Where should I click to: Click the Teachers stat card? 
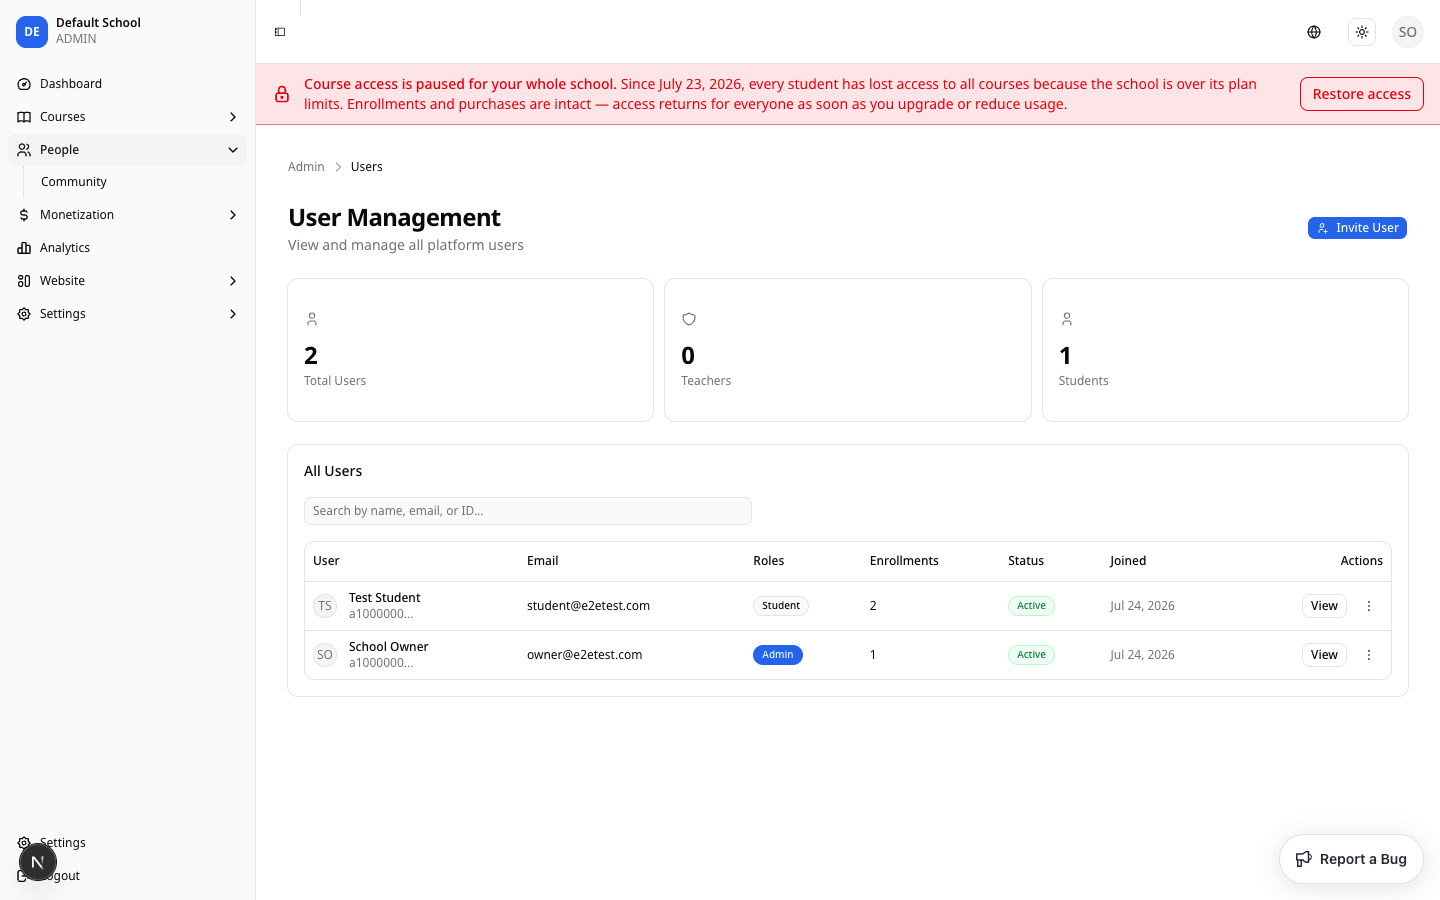coord(848,350)
